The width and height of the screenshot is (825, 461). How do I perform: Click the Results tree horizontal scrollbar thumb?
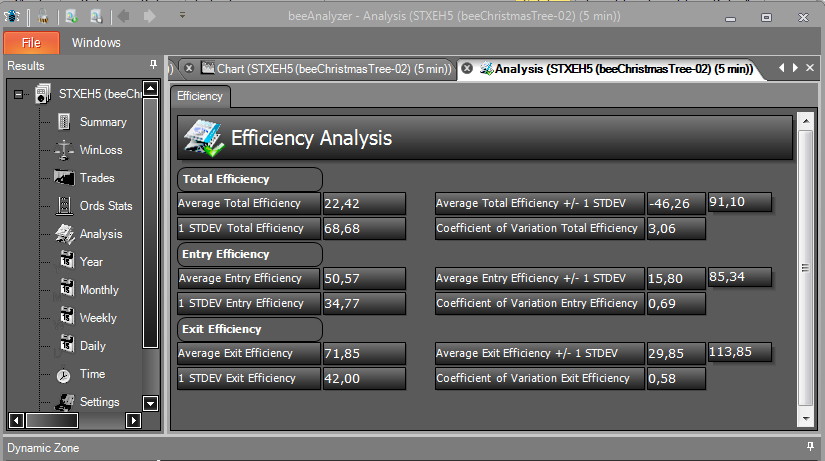tap(52, 420)
